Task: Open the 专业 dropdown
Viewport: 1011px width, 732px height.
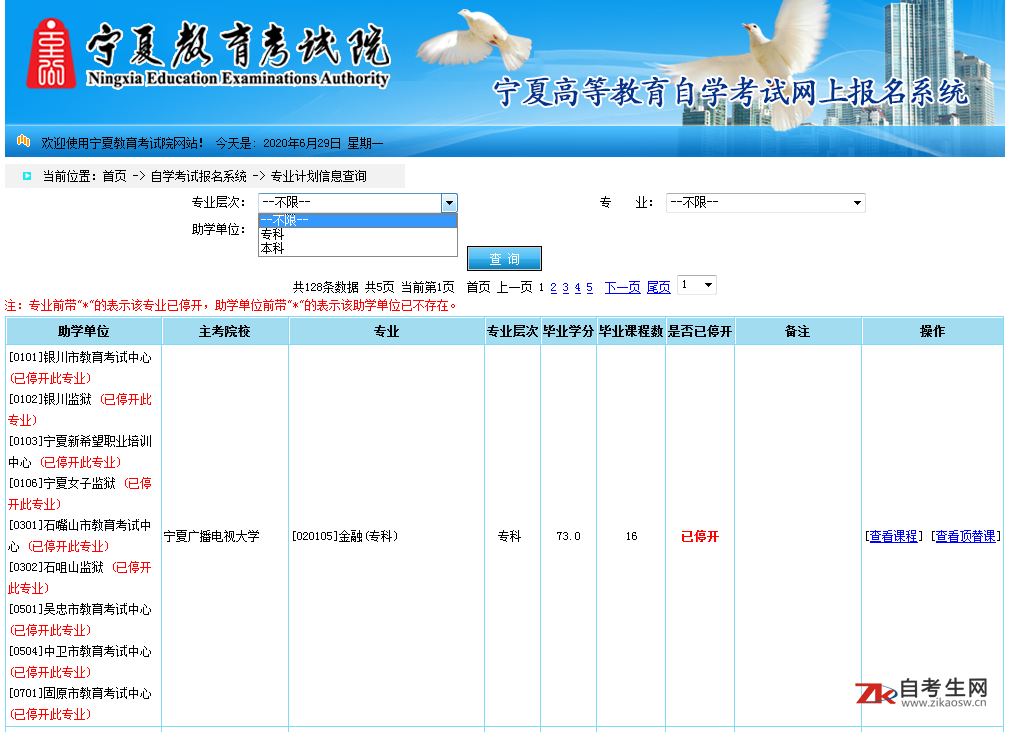Action: (x=765, y=203)
